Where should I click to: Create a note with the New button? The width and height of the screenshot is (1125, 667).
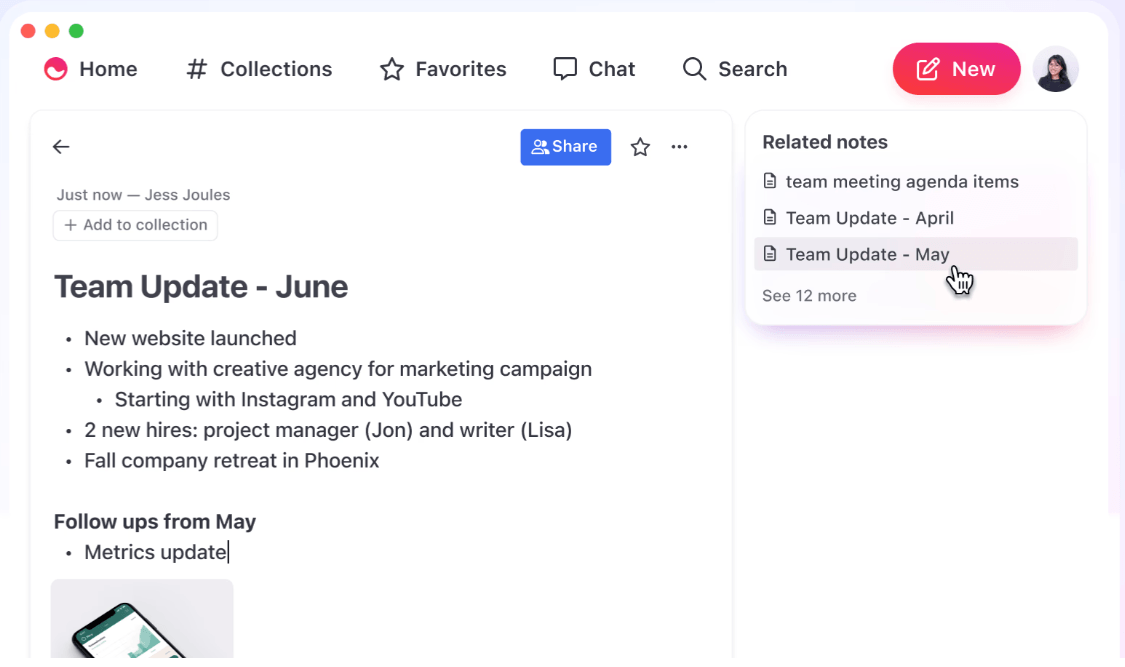(956, 69)
